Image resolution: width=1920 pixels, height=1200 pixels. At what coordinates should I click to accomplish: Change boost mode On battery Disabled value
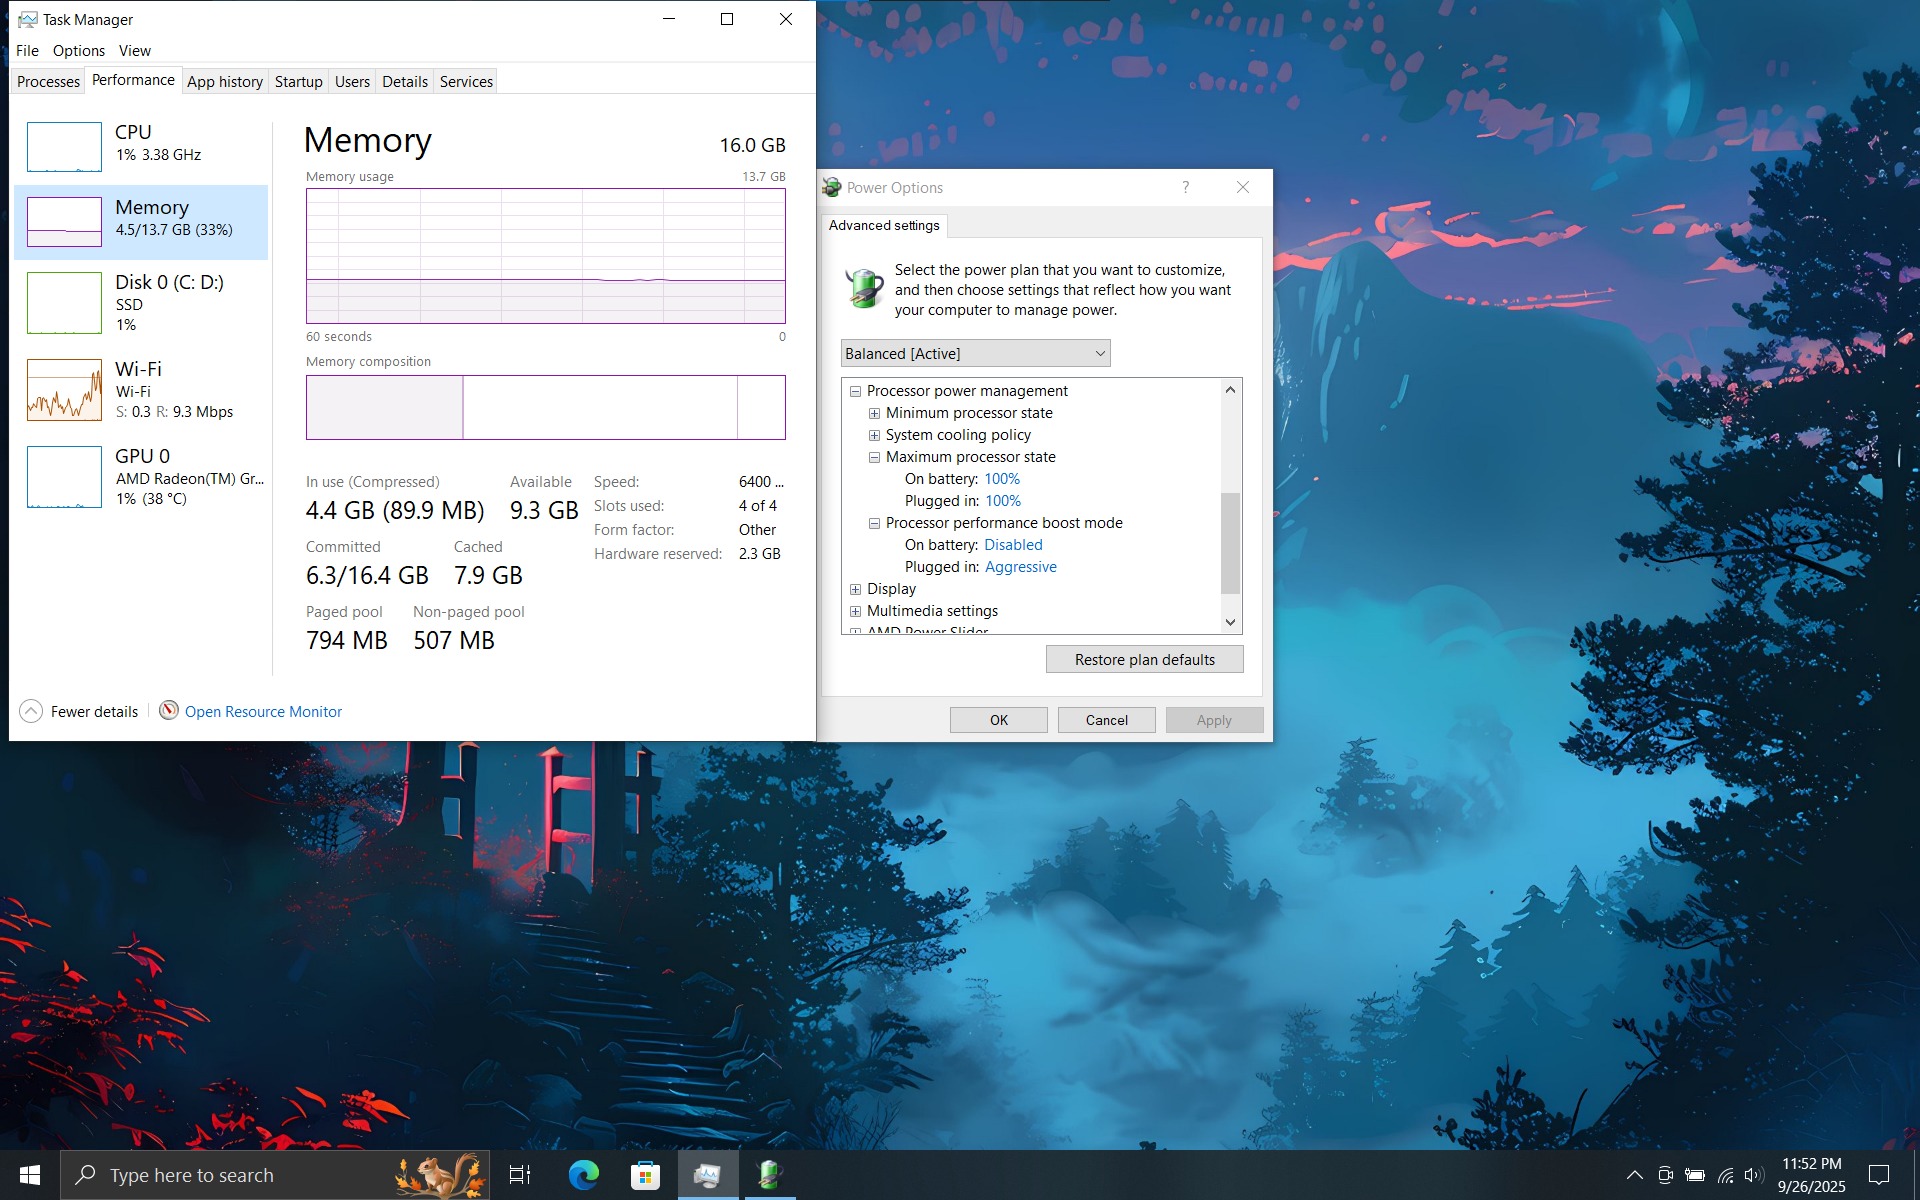click(x=1013, y=545)
